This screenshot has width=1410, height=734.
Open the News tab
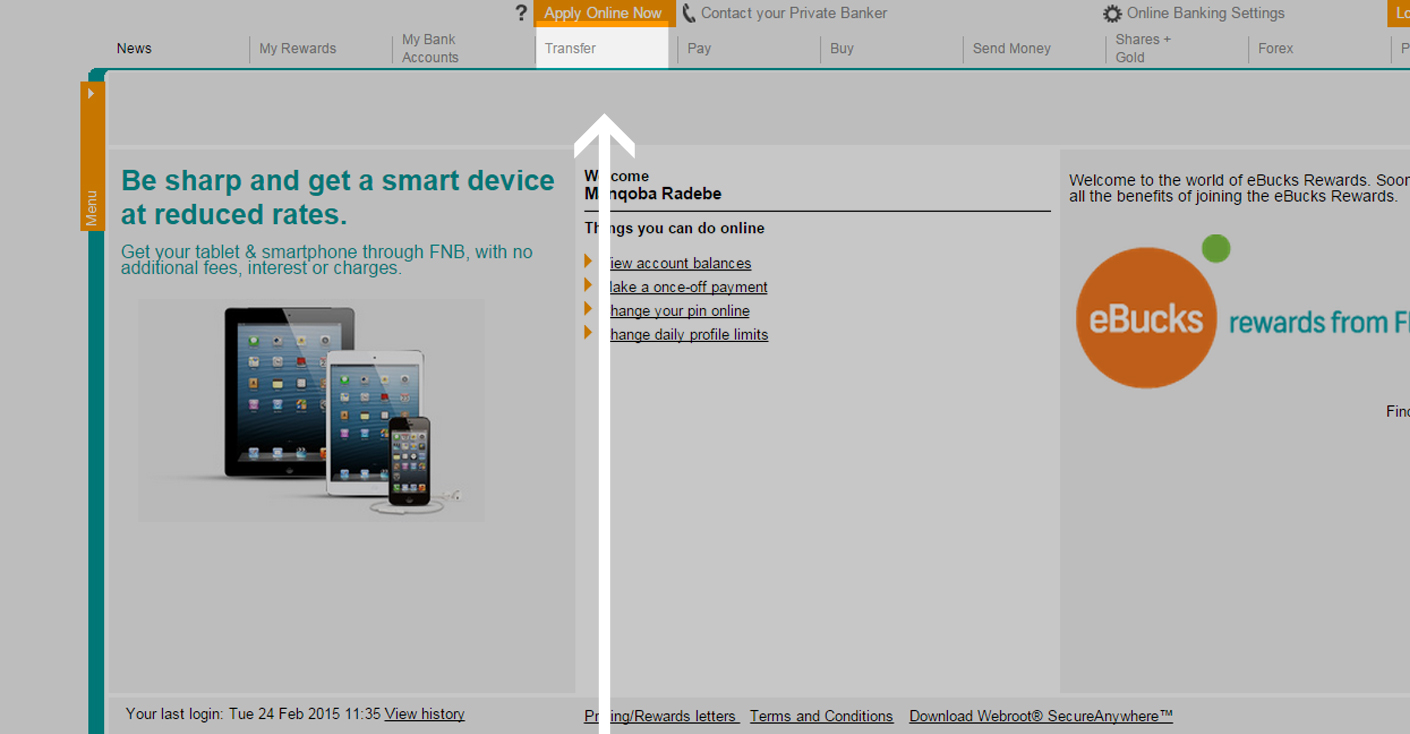(x=134, y=48)
